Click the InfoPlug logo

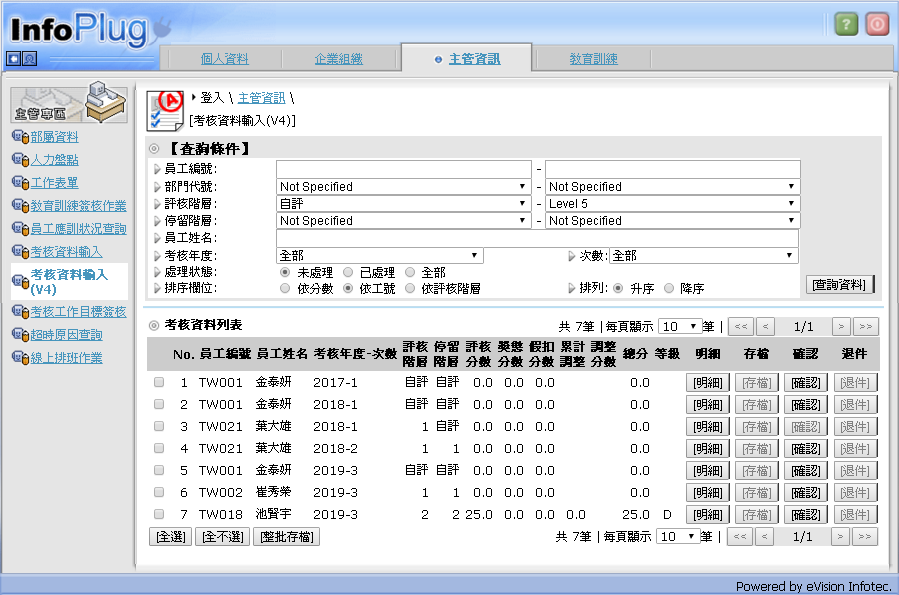tap(89, 30)
